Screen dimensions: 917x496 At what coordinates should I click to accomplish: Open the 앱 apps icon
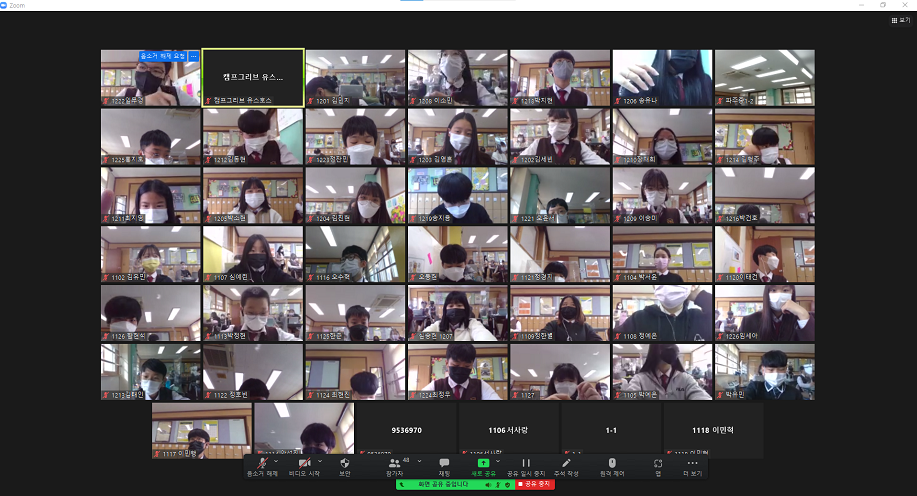click(658, 463)
